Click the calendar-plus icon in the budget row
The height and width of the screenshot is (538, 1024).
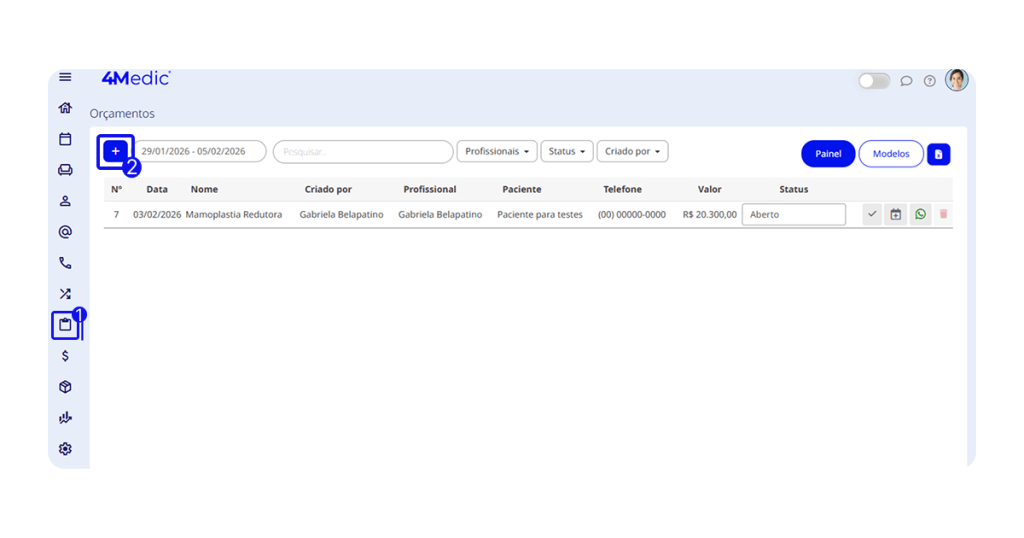[896, 214]
